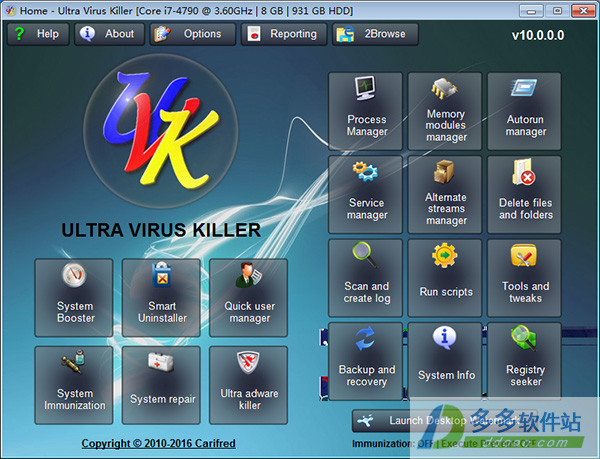600x459 pixels.
Task: Click the About info icon
Action: point(87,34)
